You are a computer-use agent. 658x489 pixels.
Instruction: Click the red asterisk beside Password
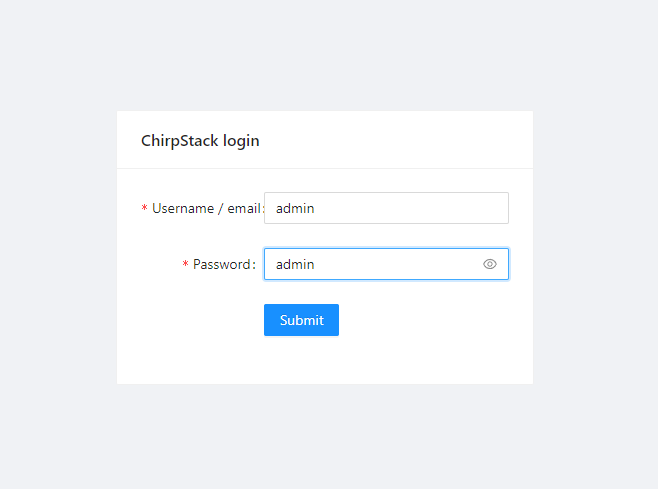(x=185, y=265)
